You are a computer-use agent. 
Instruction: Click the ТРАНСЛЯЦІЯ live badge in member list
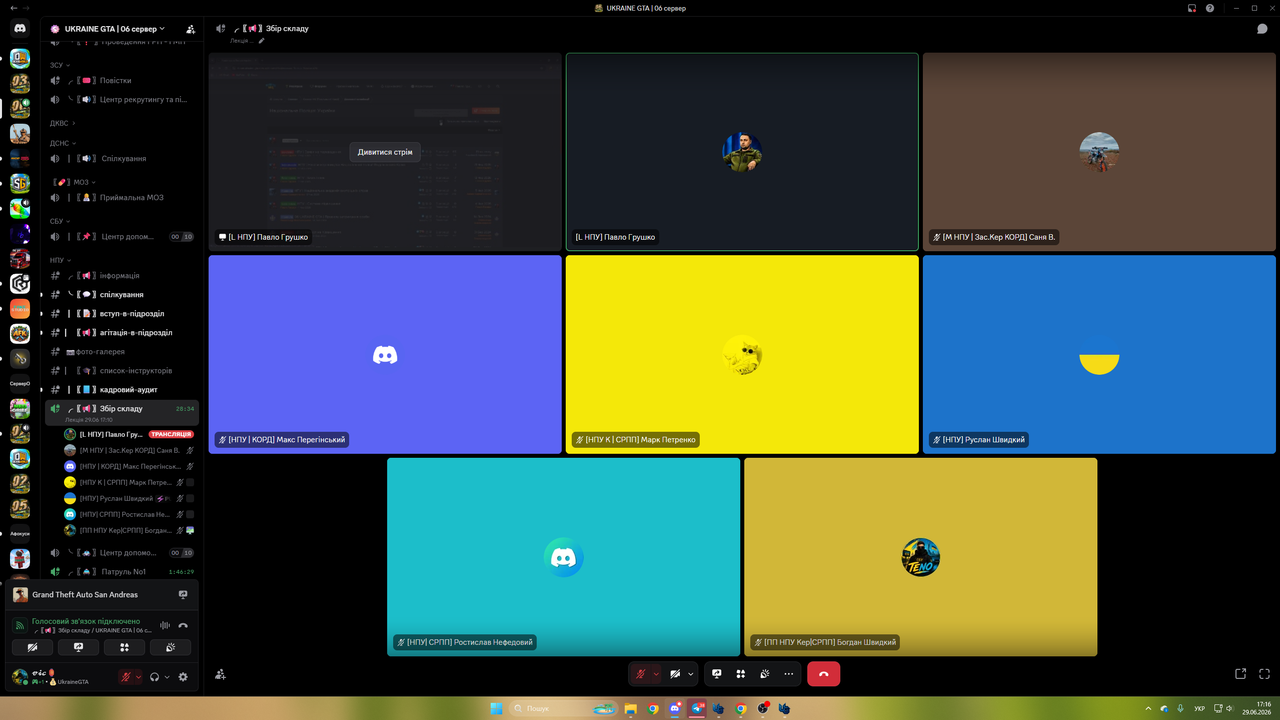coord(171,434)
